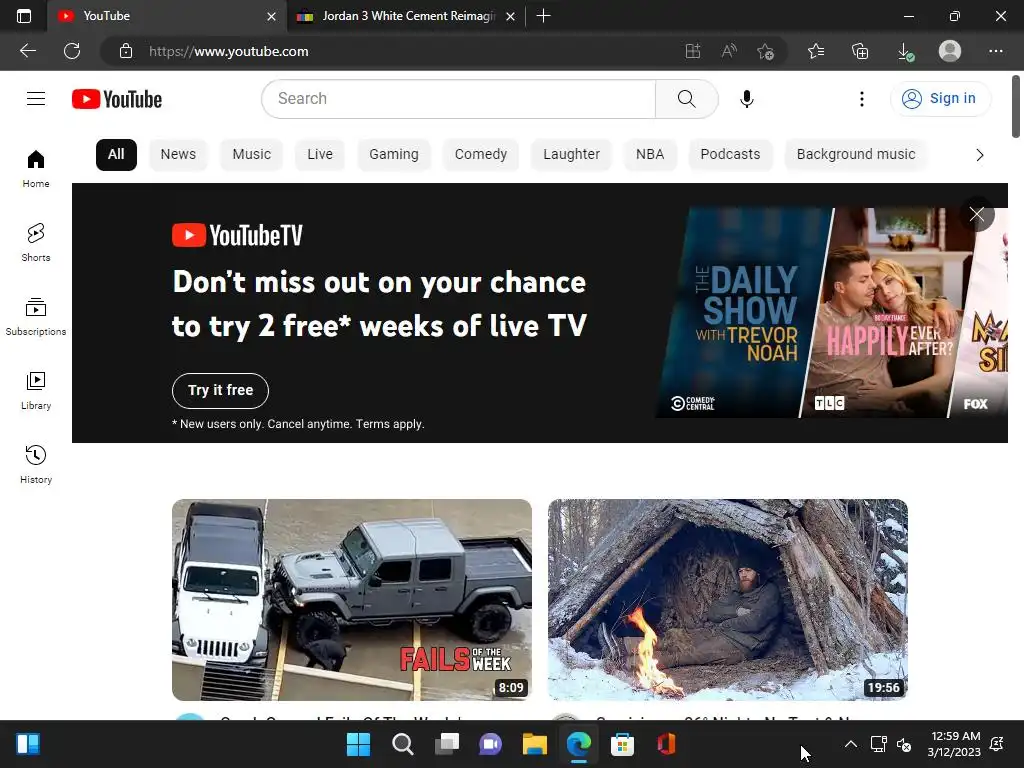Open Edge Collections

pos(860,51)
